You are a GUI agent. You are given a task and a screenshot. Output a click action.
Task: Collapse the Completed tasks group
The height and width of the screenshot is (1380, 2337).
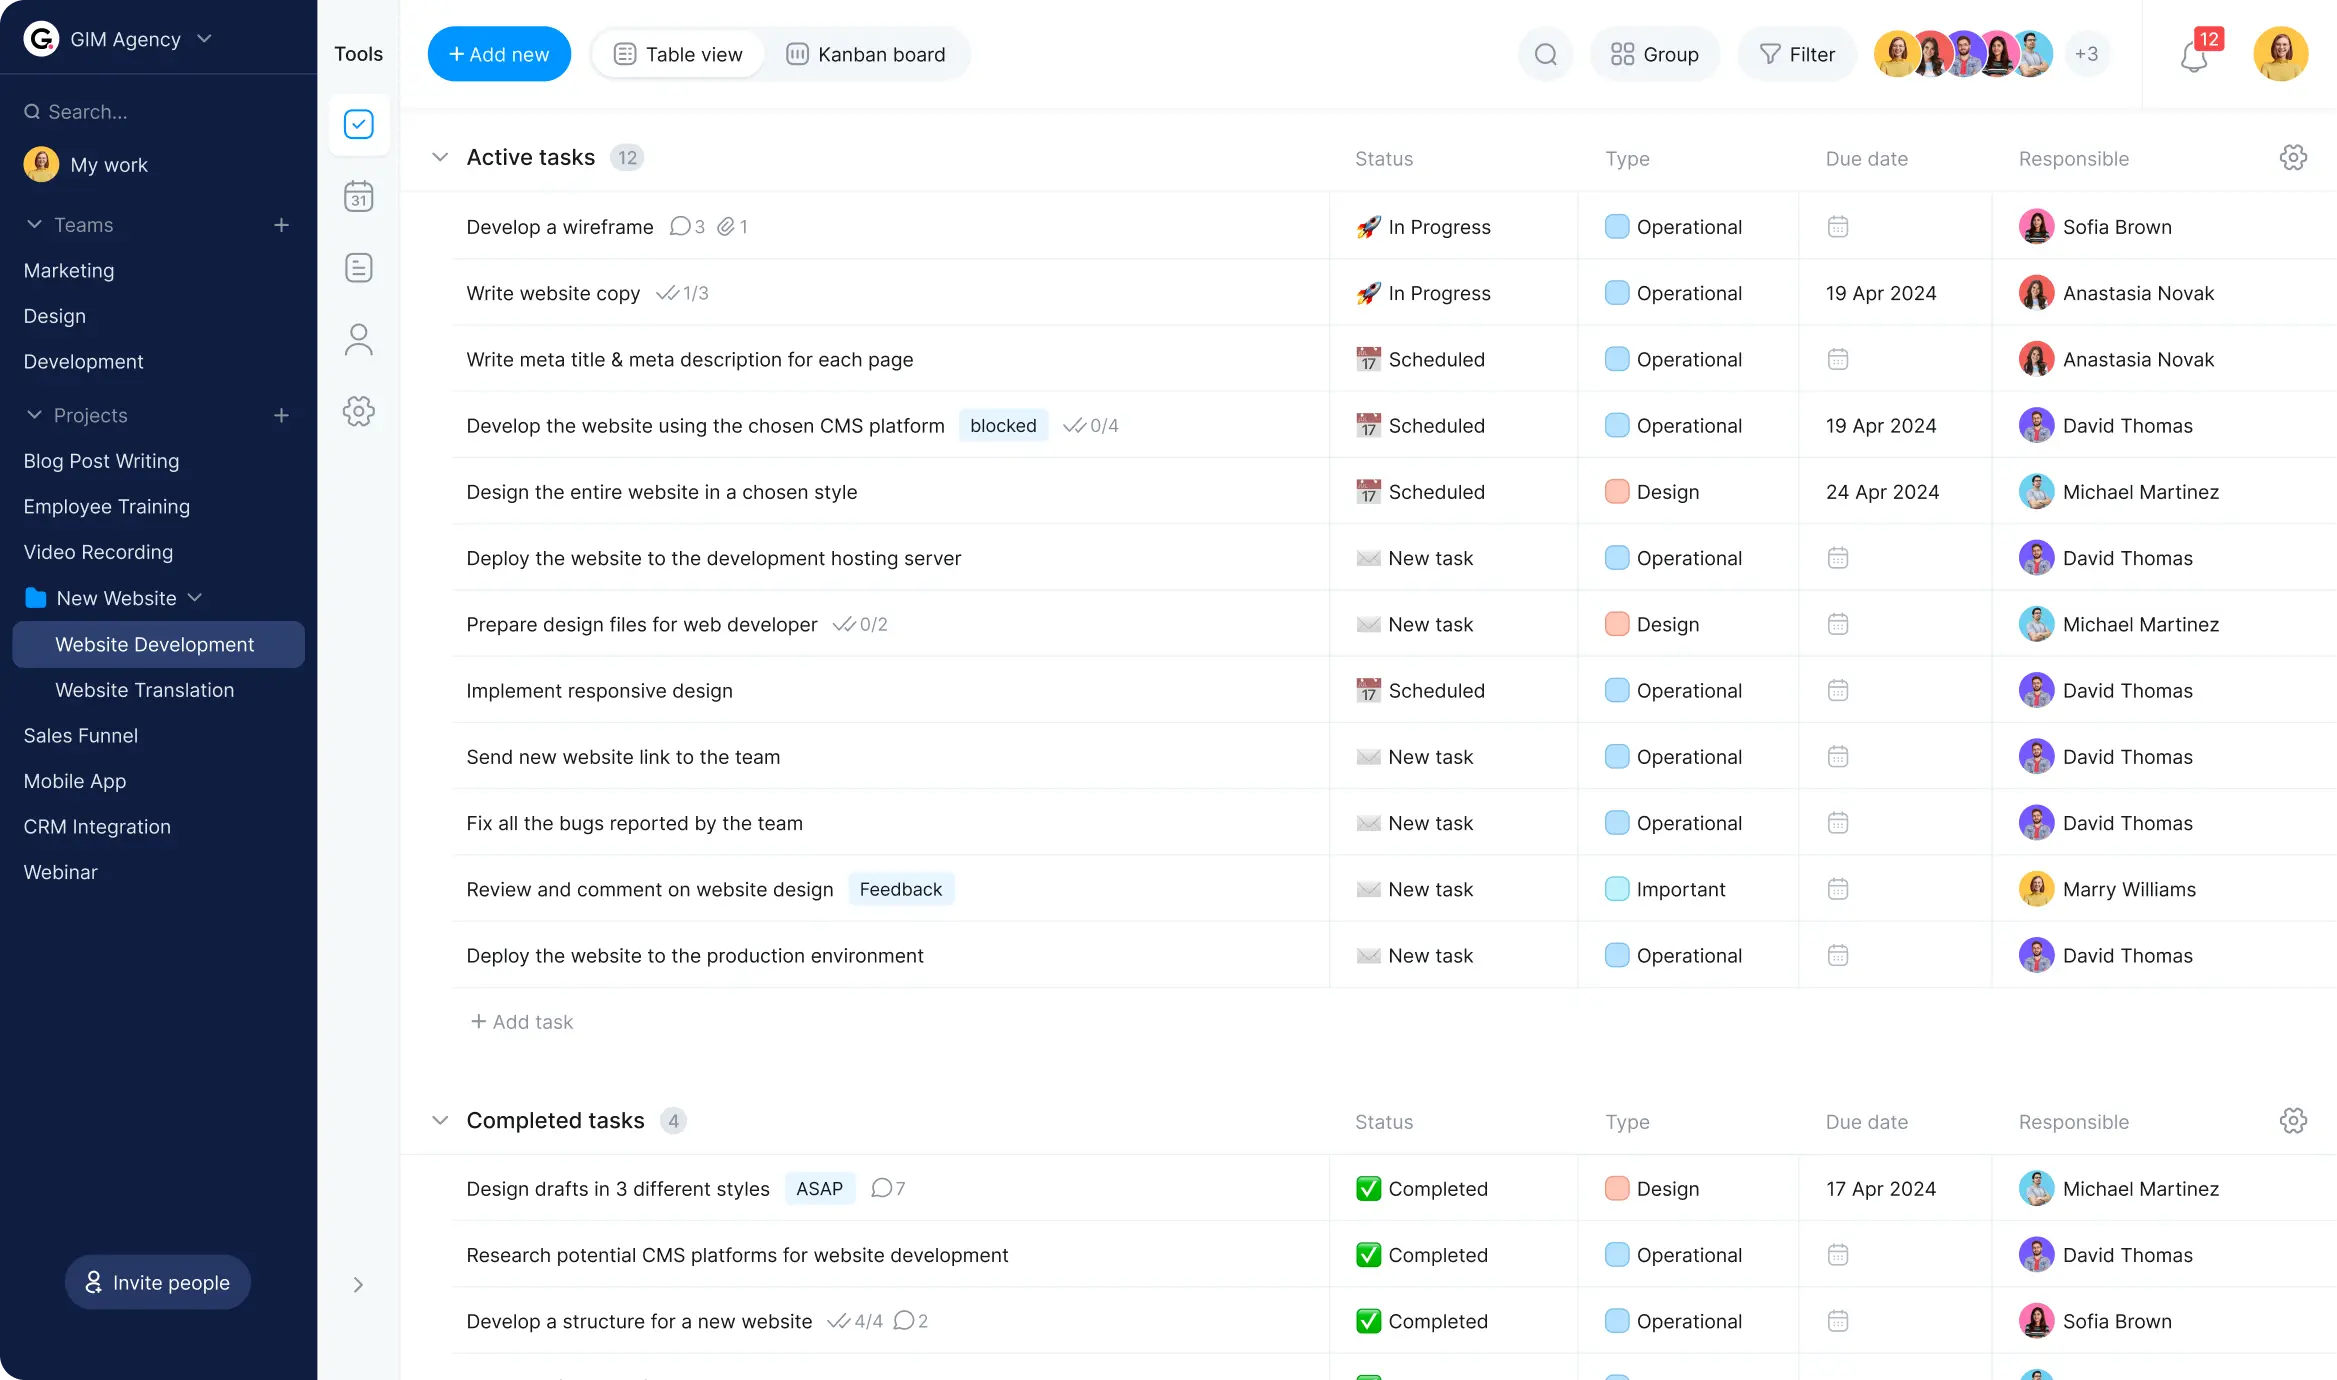point(440,1121)
